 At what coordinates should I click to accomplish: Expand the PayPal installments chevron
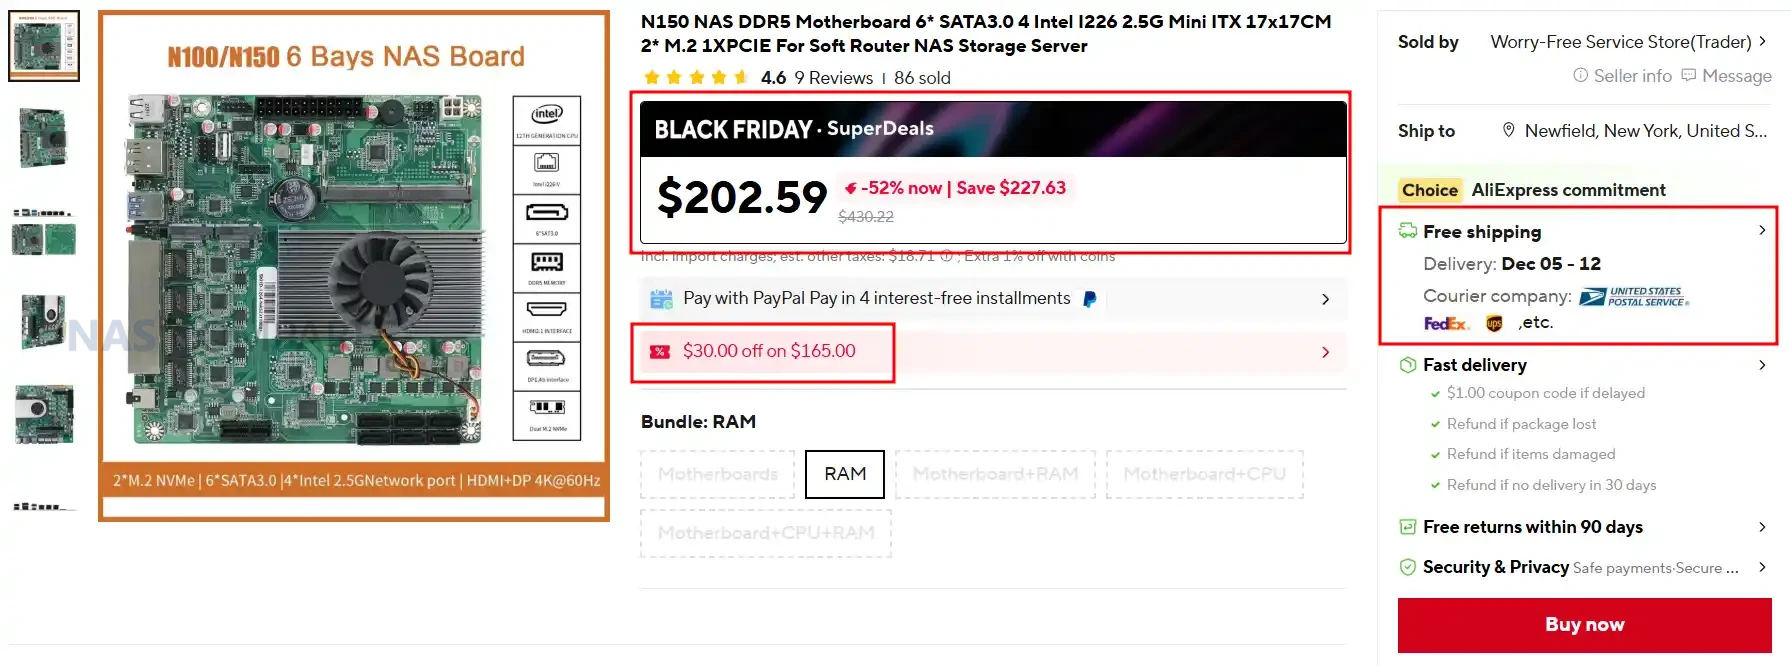click(1326, 299)
